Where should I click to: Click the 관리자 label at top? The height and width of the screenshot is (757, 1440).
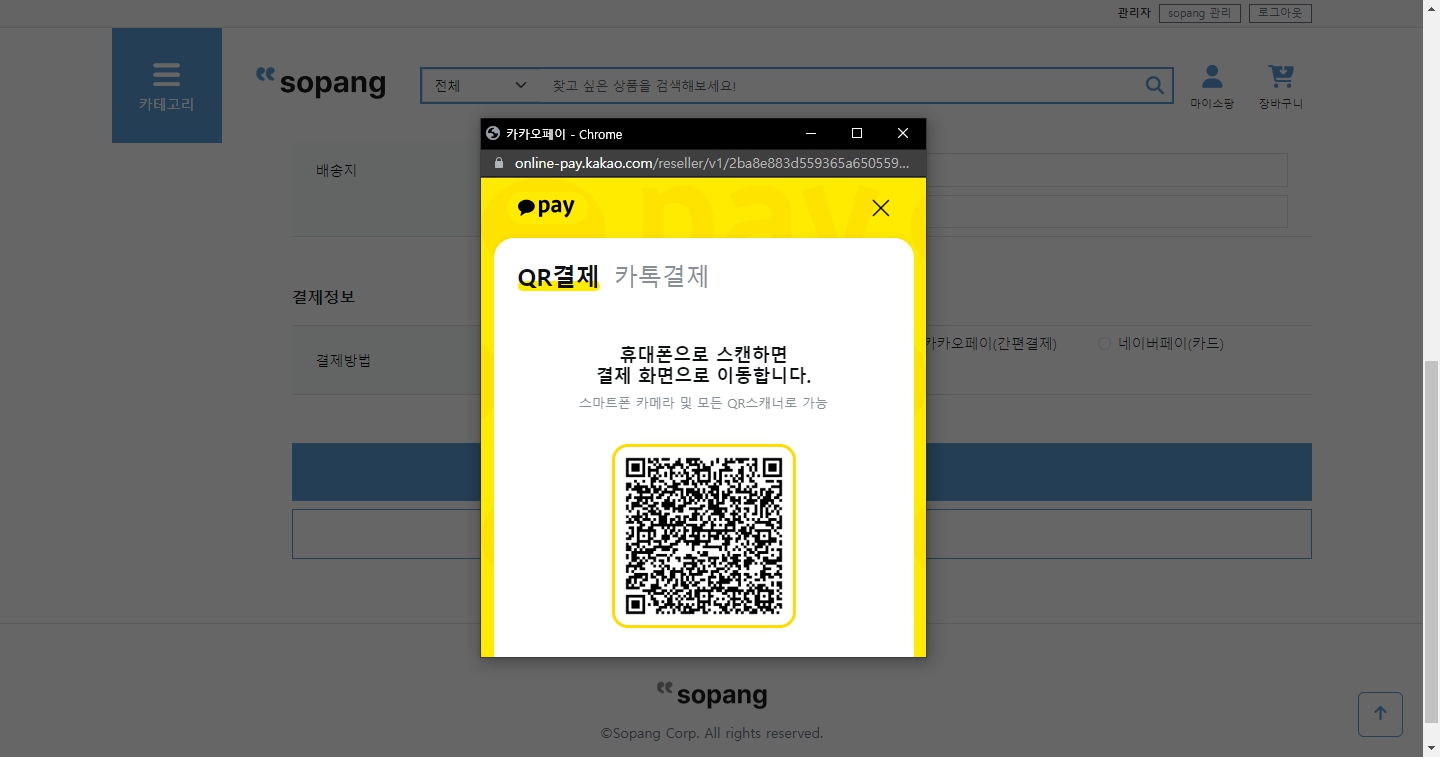tap(1134, 13)
